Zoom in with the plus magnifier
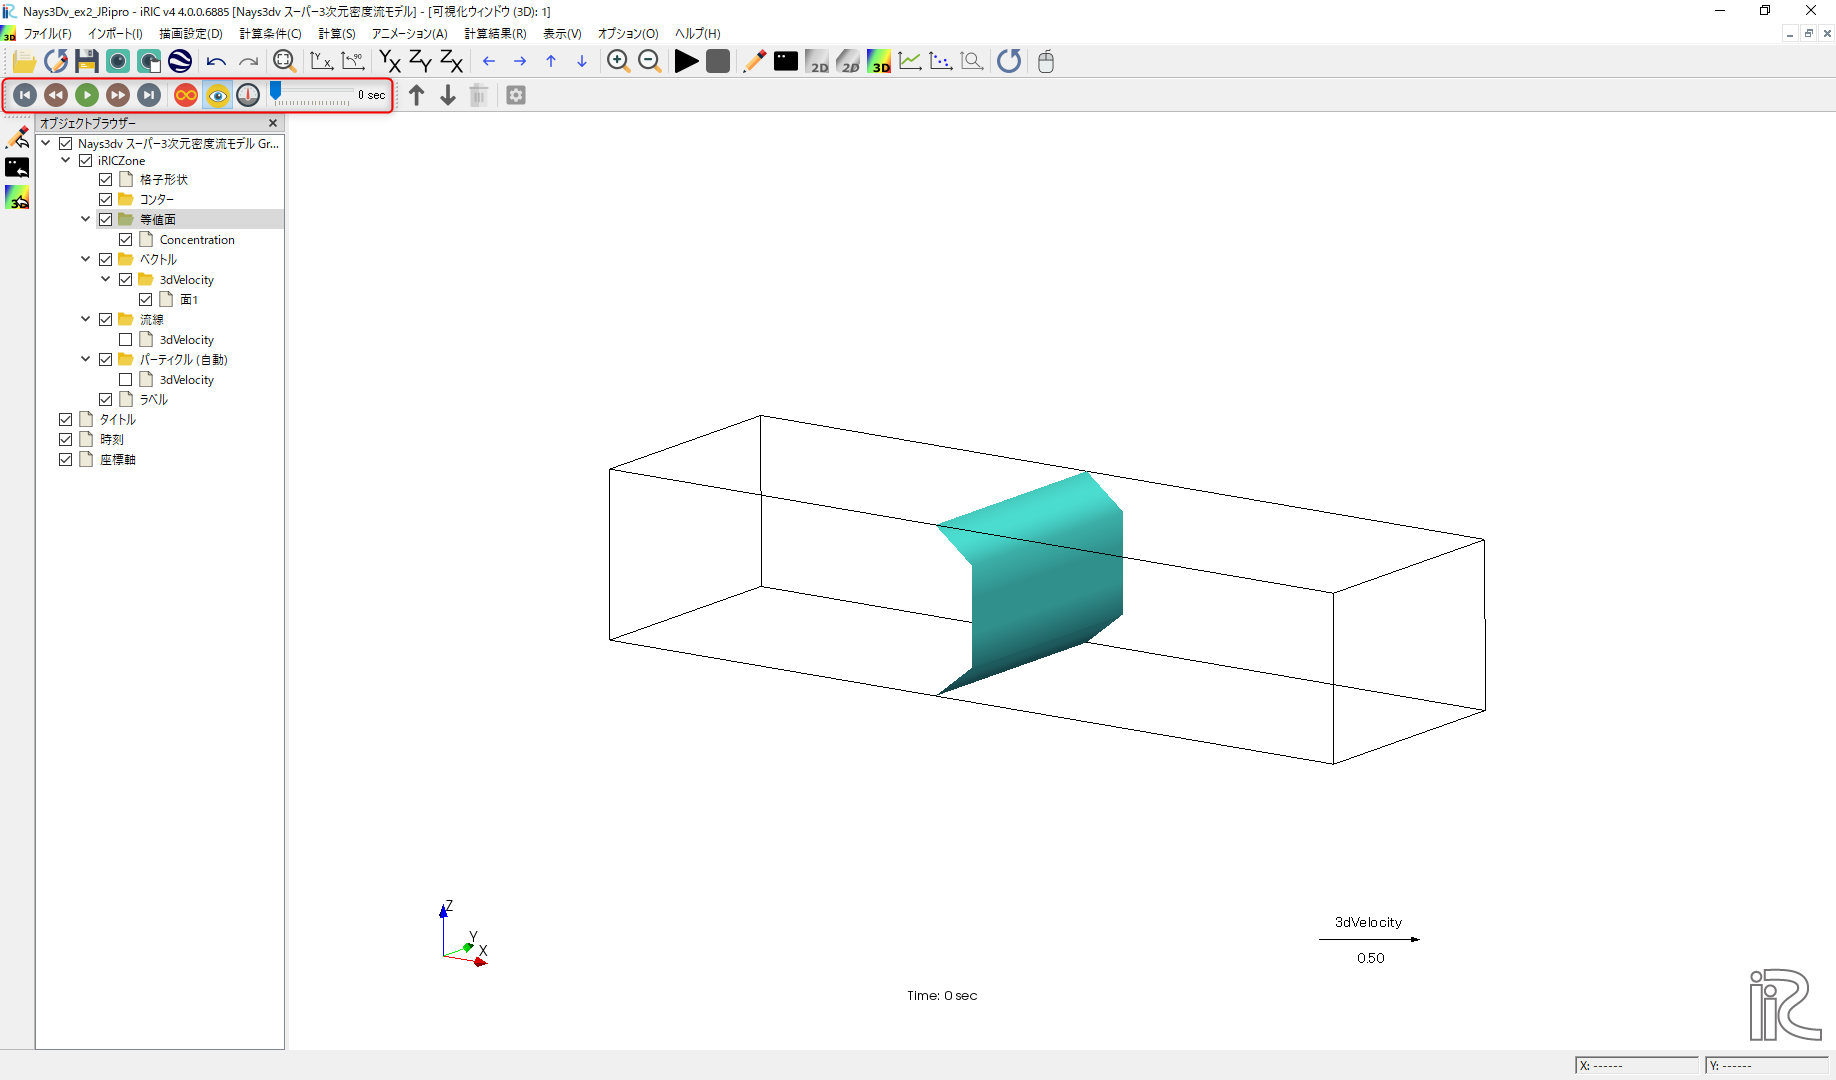Screen dimensions: 1836x1080 click(x=618, y=62)
